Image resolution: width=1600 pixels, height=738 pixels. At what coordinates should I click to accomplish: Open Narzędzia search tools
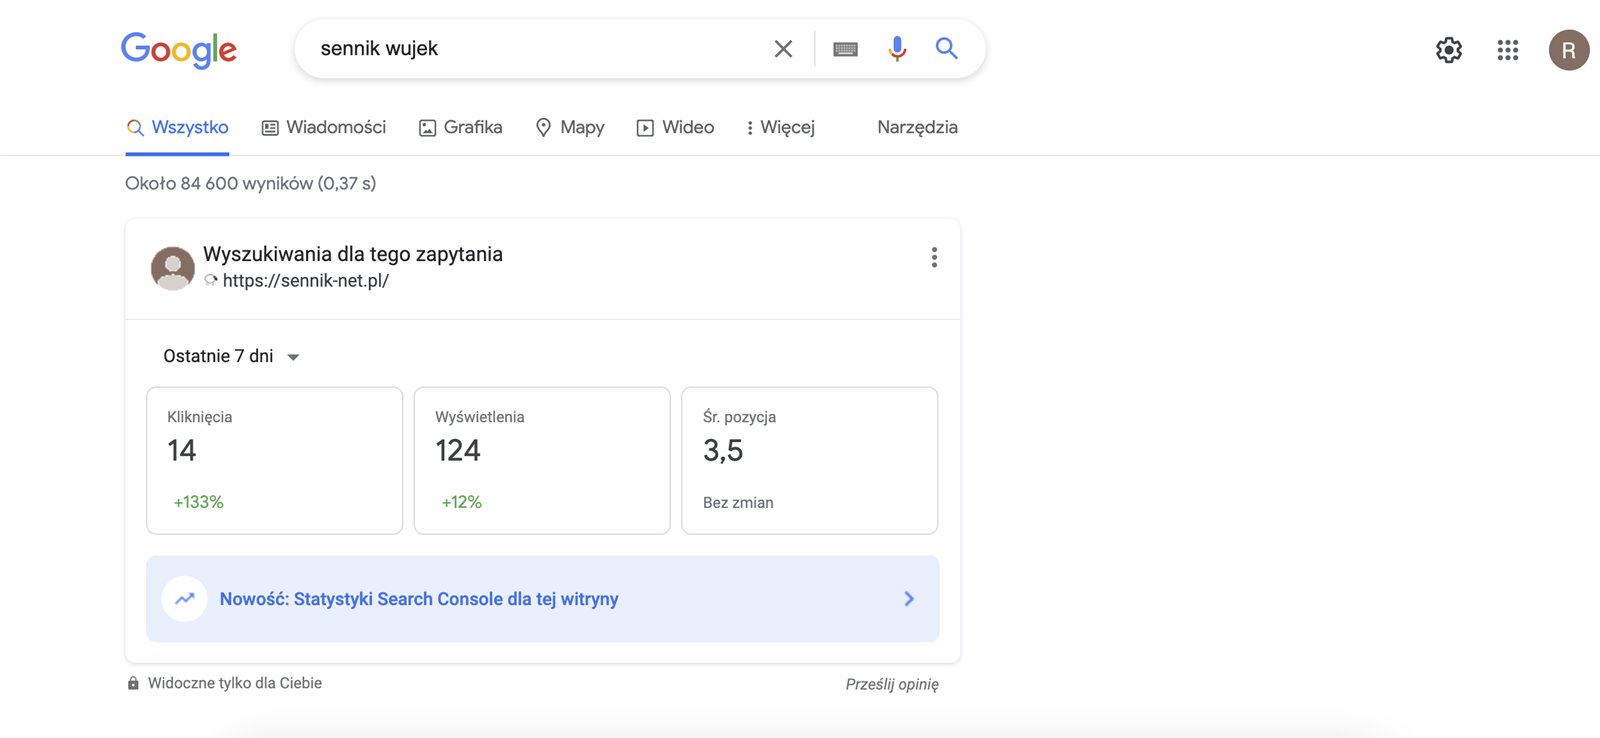click(917, 127)
